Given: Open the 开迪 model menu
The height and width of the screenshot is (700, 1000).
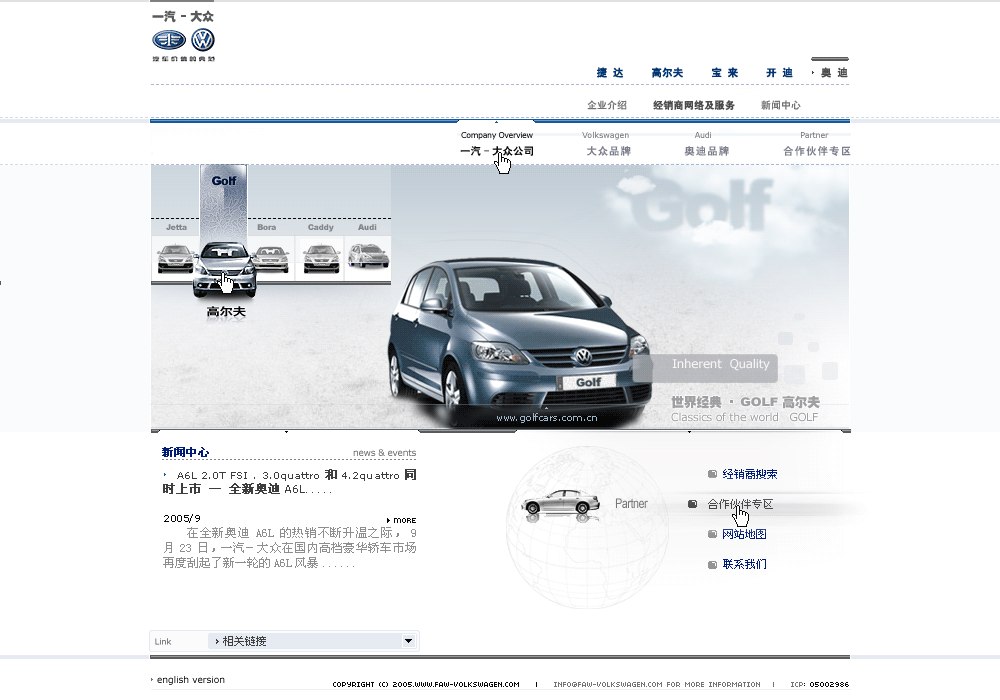Looking at the screenshot, I should coord(779,73).
